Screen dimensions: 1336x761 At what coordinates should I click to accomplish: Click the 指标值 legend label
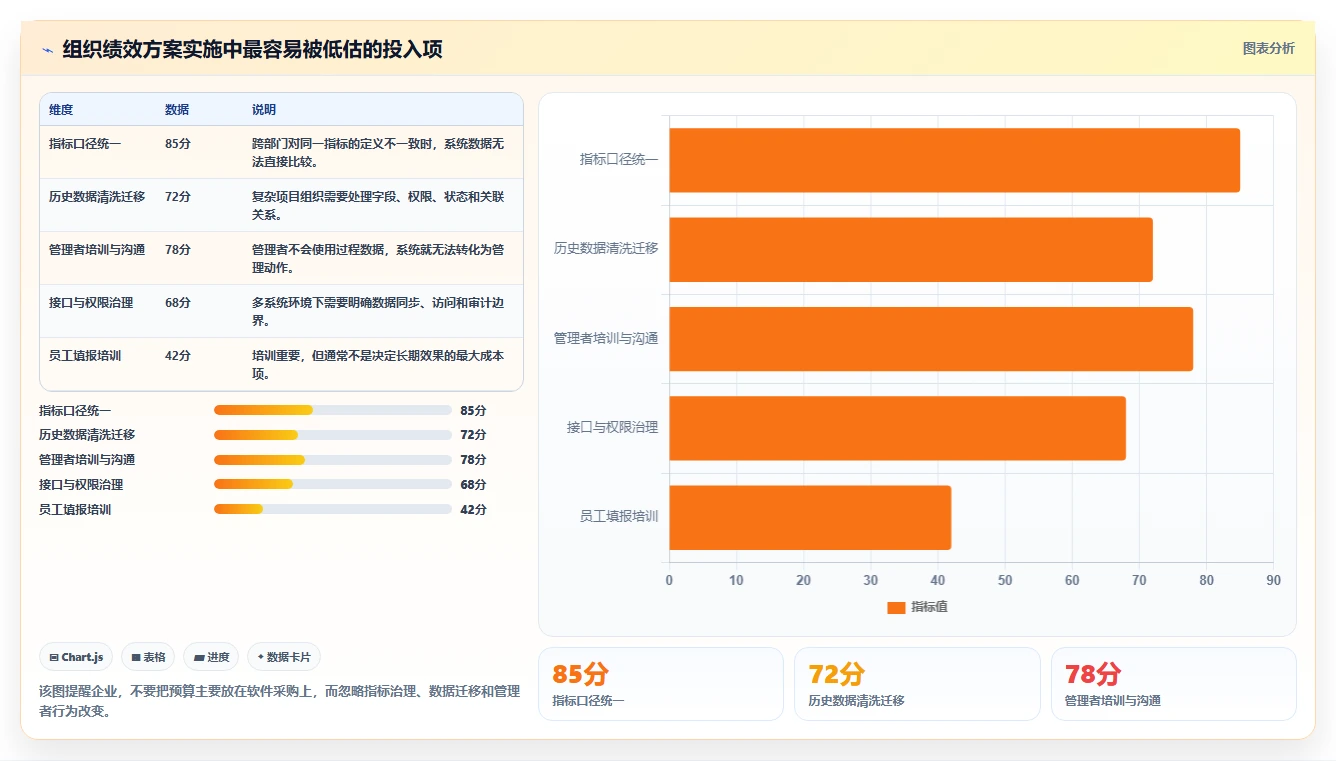pyautogui.click(x=929, y=607)
